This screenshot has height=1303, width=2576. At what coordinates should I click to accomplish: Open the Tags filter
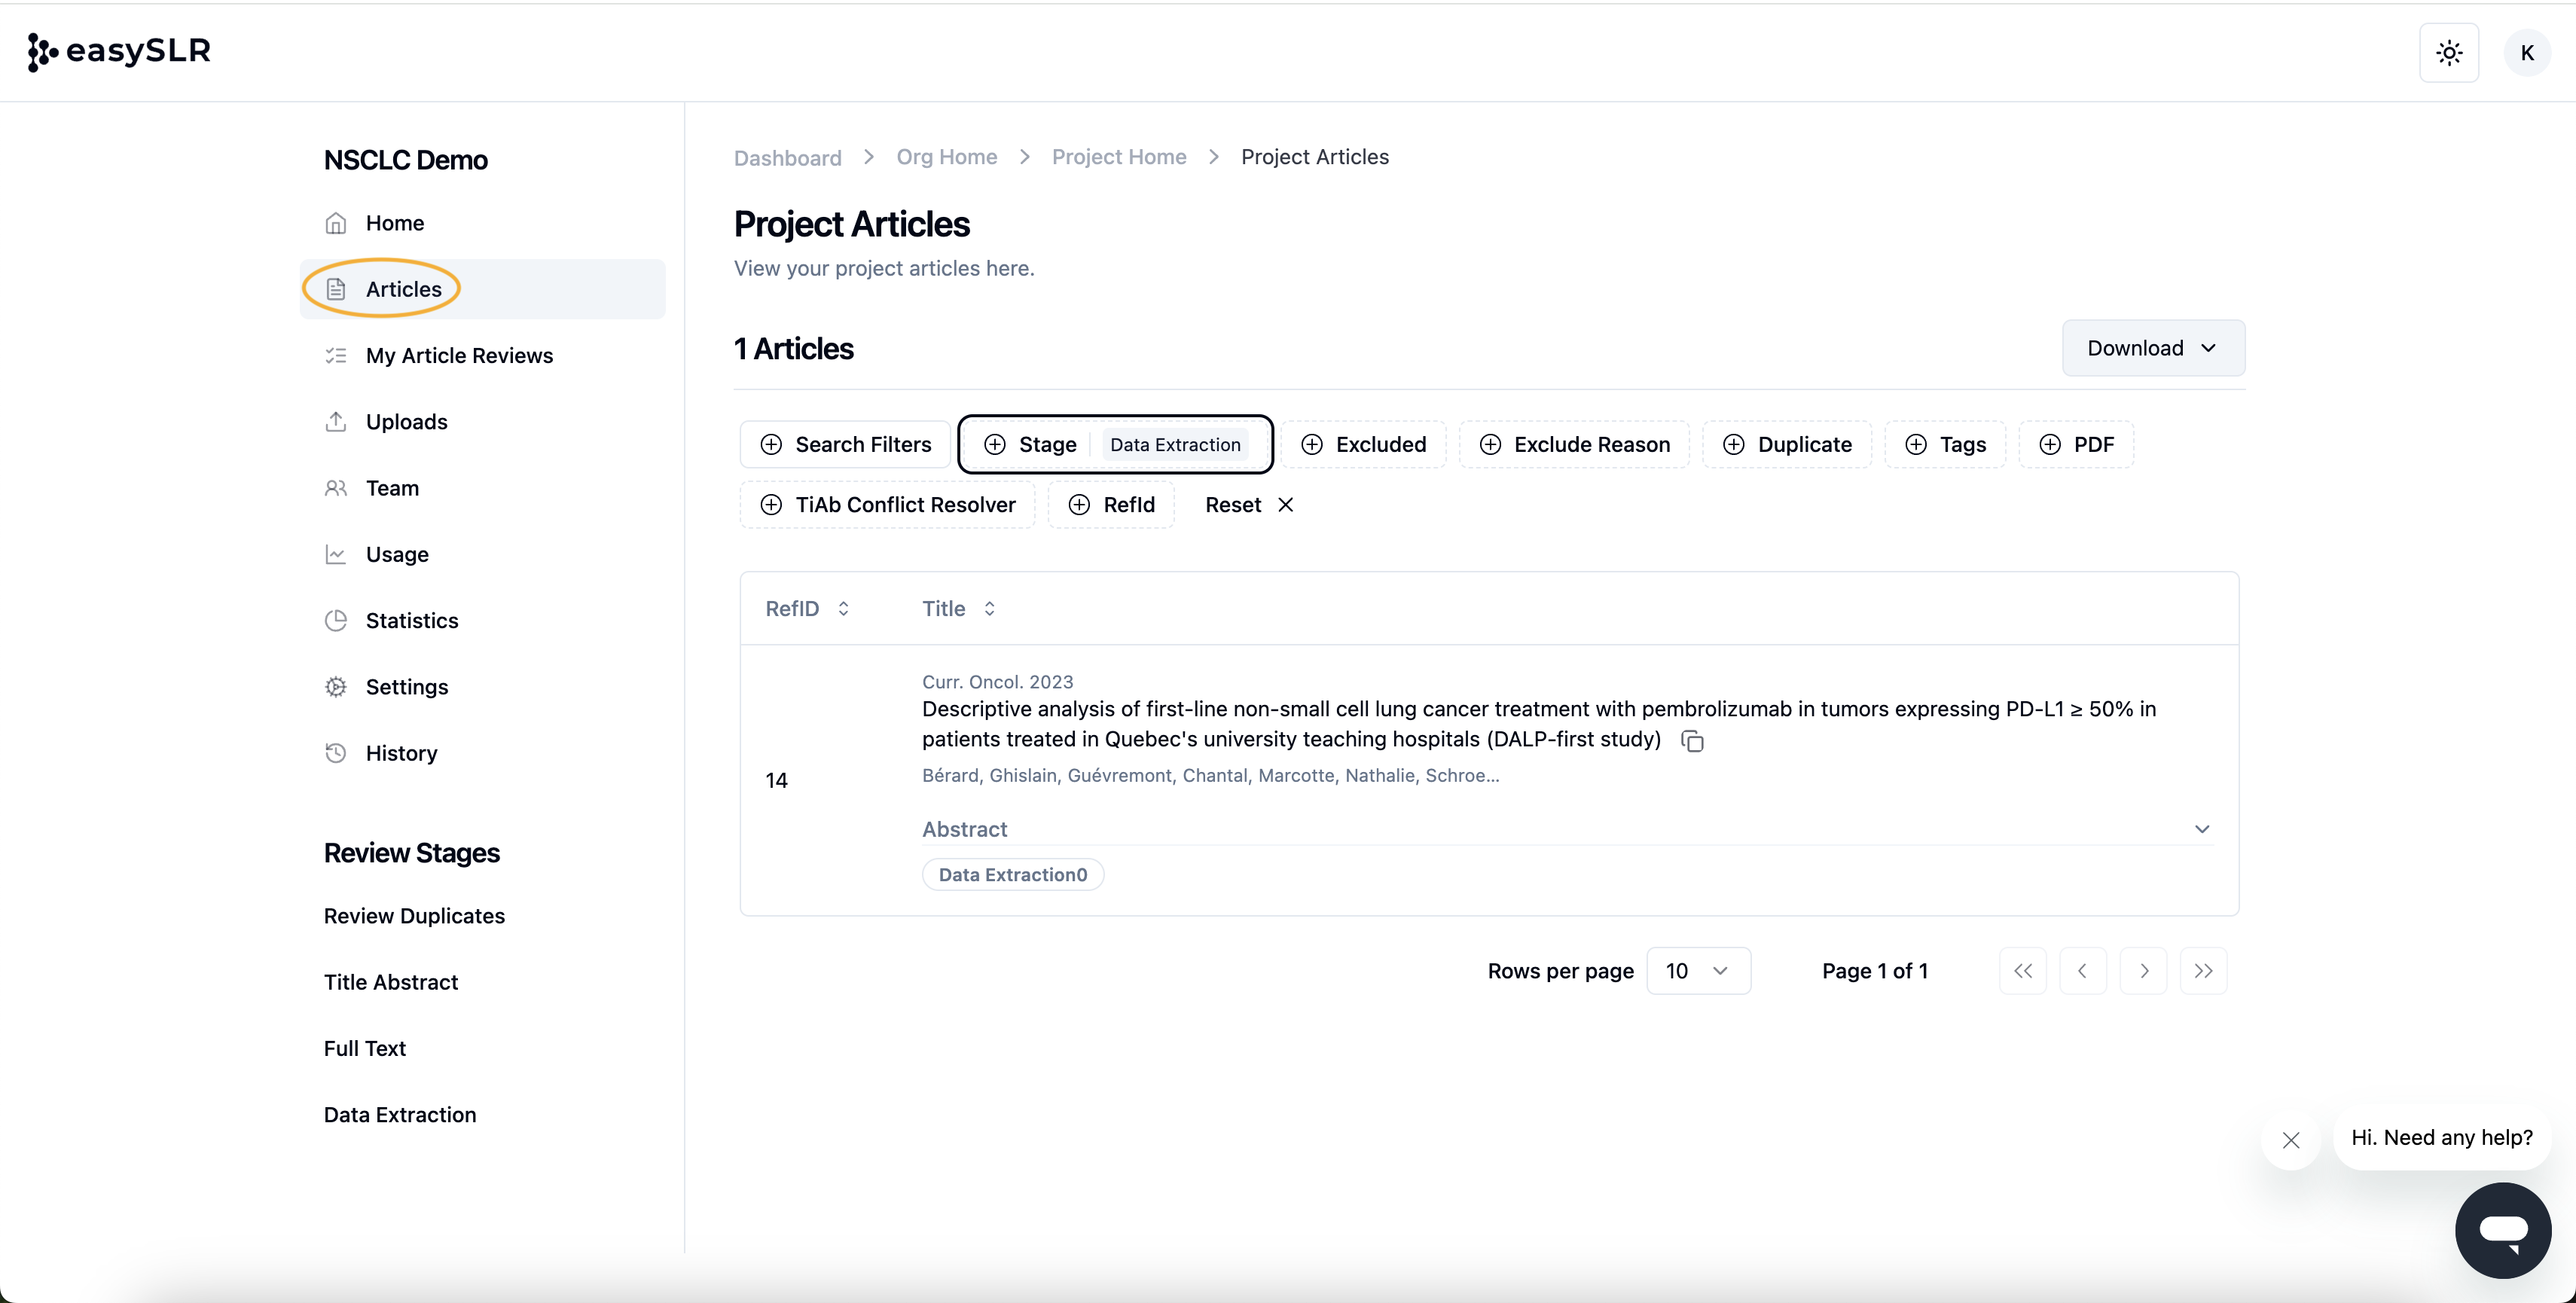(x=1945, y=444)
